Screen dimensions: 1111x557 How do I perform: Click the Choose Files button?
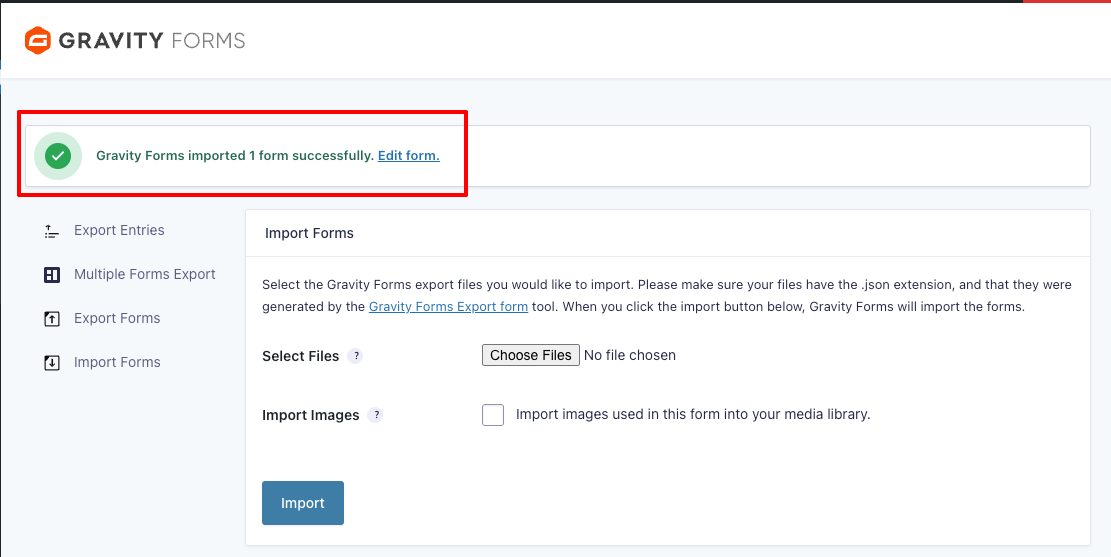tap(531, 355)
